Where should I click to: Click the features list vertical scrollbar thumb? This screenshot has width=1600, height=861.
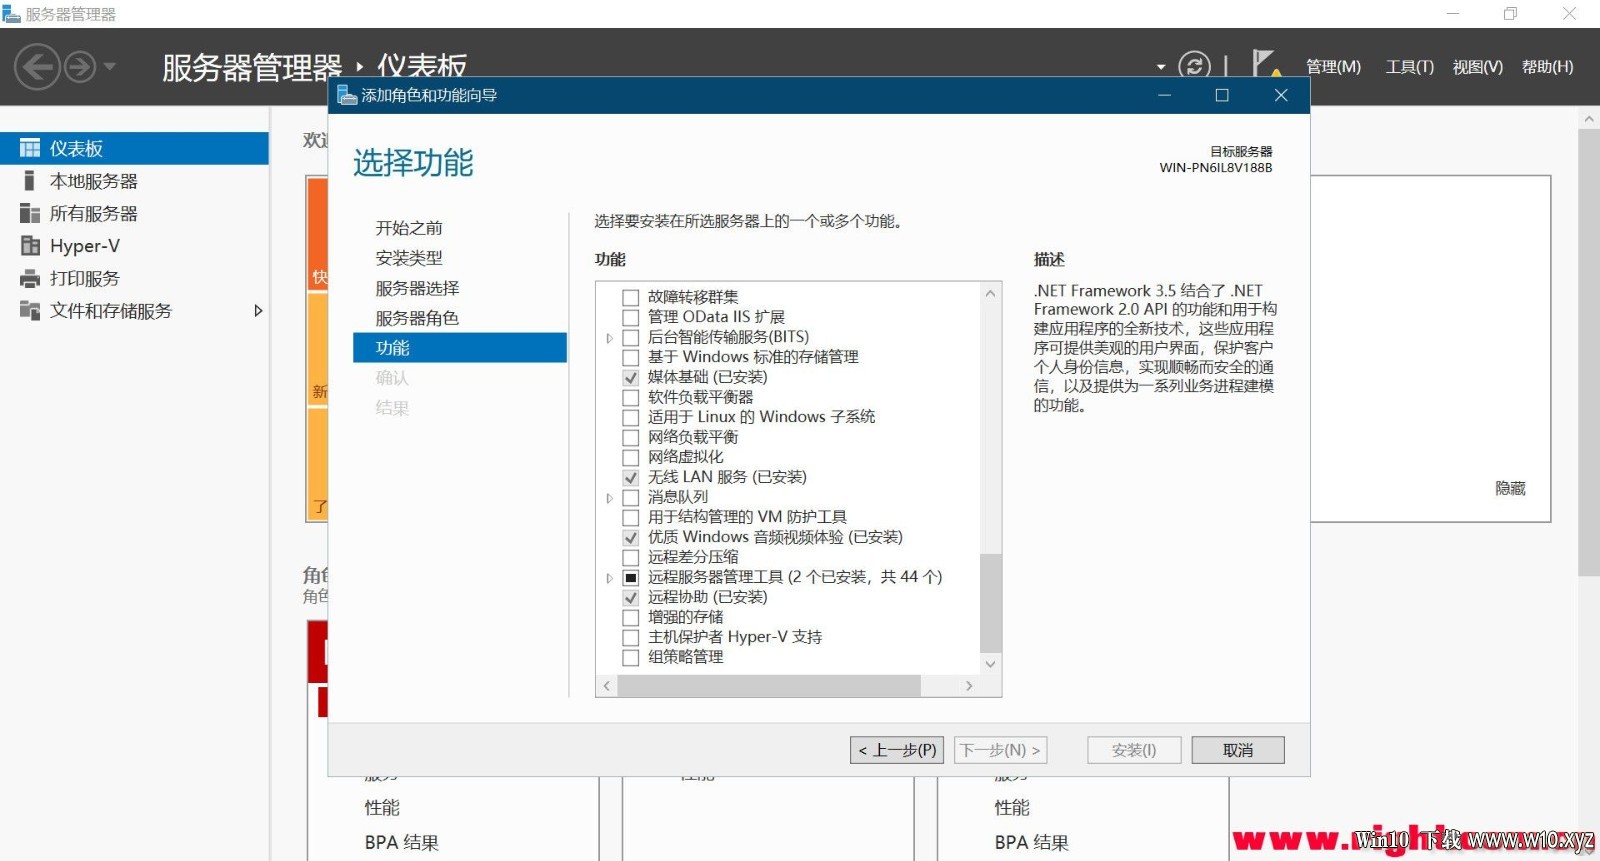(x=990, y=603)
